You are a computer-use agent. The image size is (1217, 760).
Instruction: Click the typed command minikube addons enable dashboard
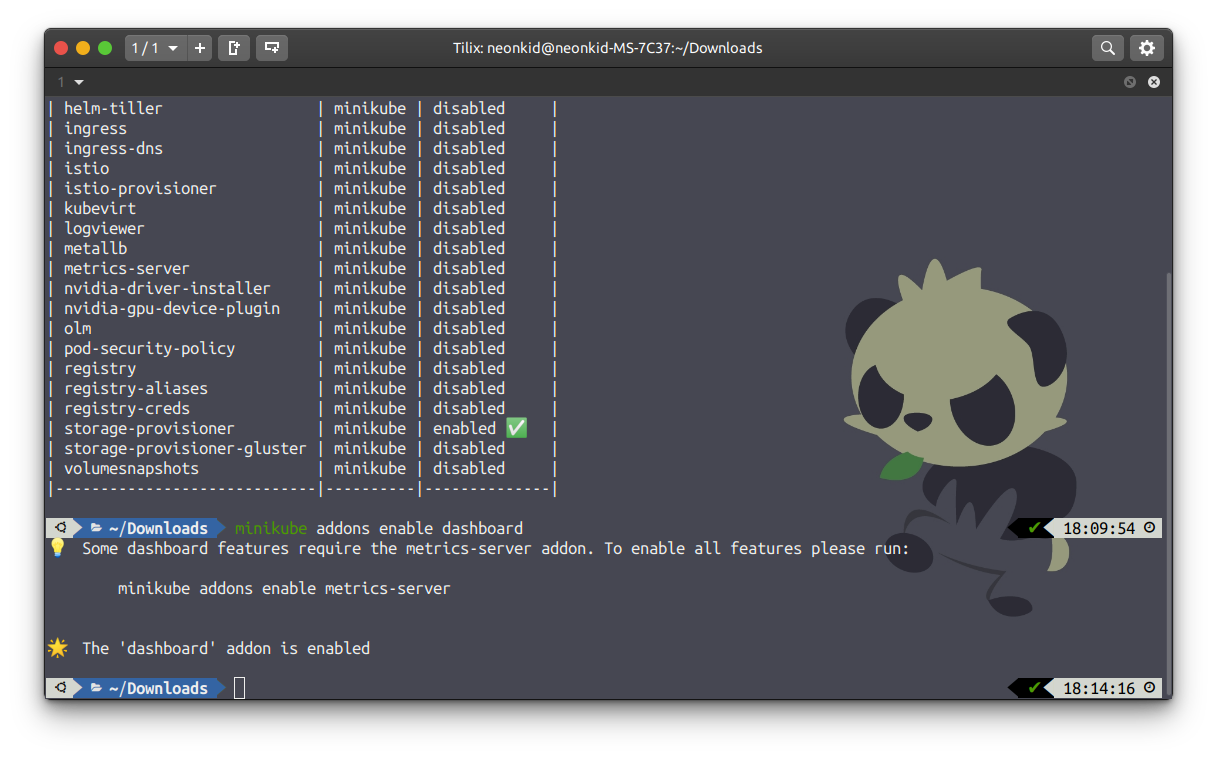click(x=379, y=528)
